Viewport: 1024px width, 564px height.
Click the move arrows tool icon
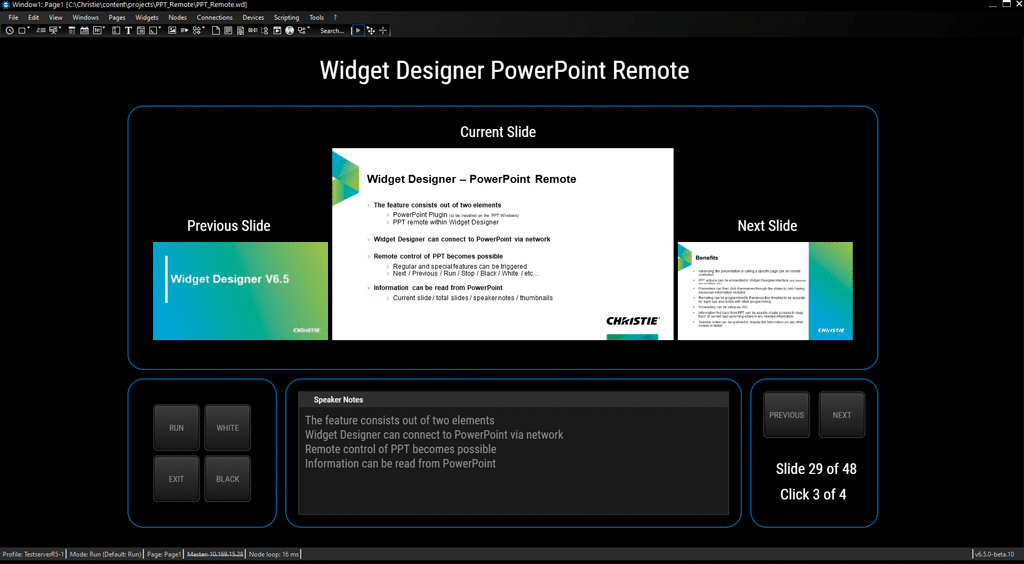click(x=370, y=31)
